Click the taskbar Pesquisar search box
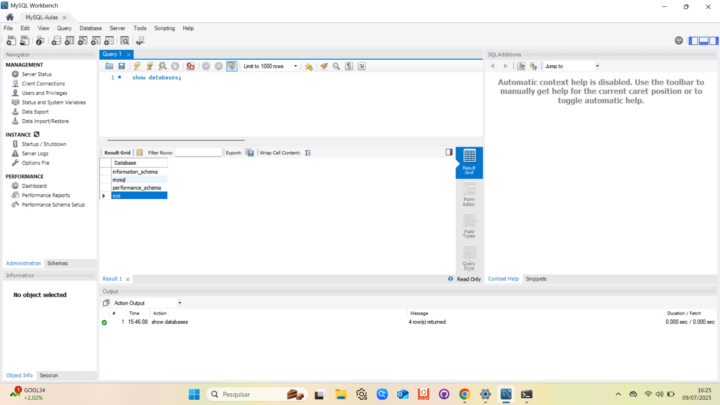This screenshot has width=720, height=405. pyautogui.click(x=256, y=394)
